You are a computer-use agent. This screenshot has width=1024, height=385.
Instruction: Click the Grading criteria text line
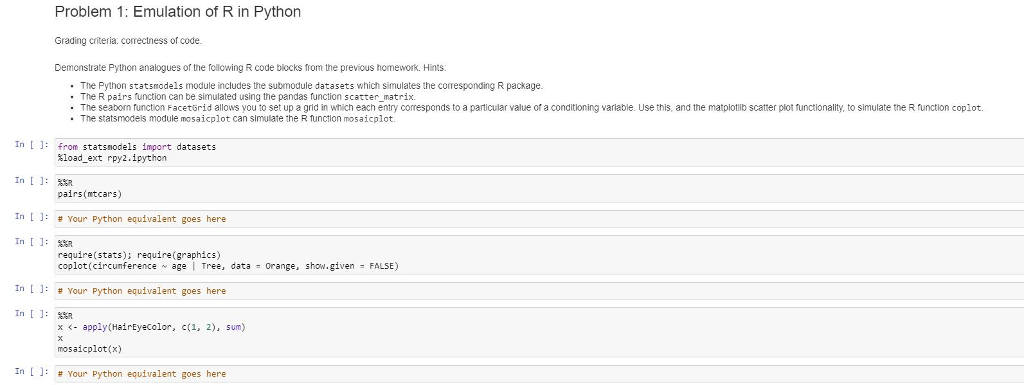[x=129, y=41]
